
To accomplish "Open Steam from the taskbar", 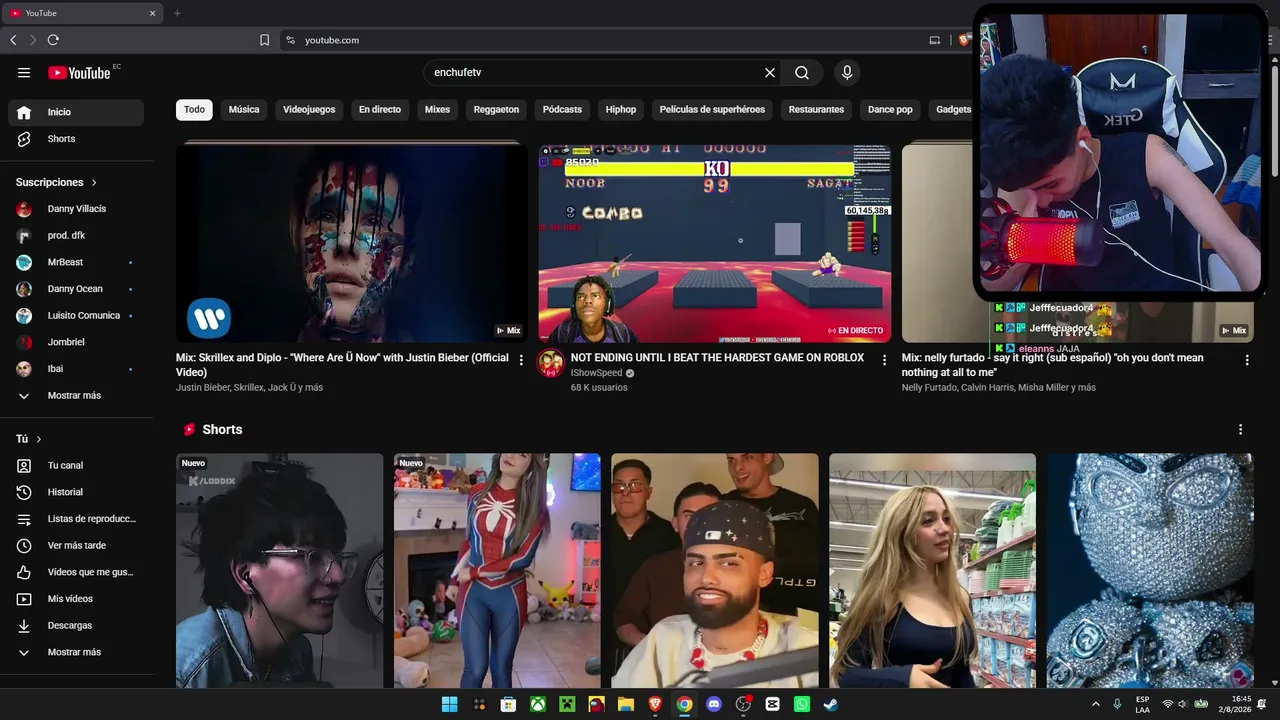I will pos(831,704).
